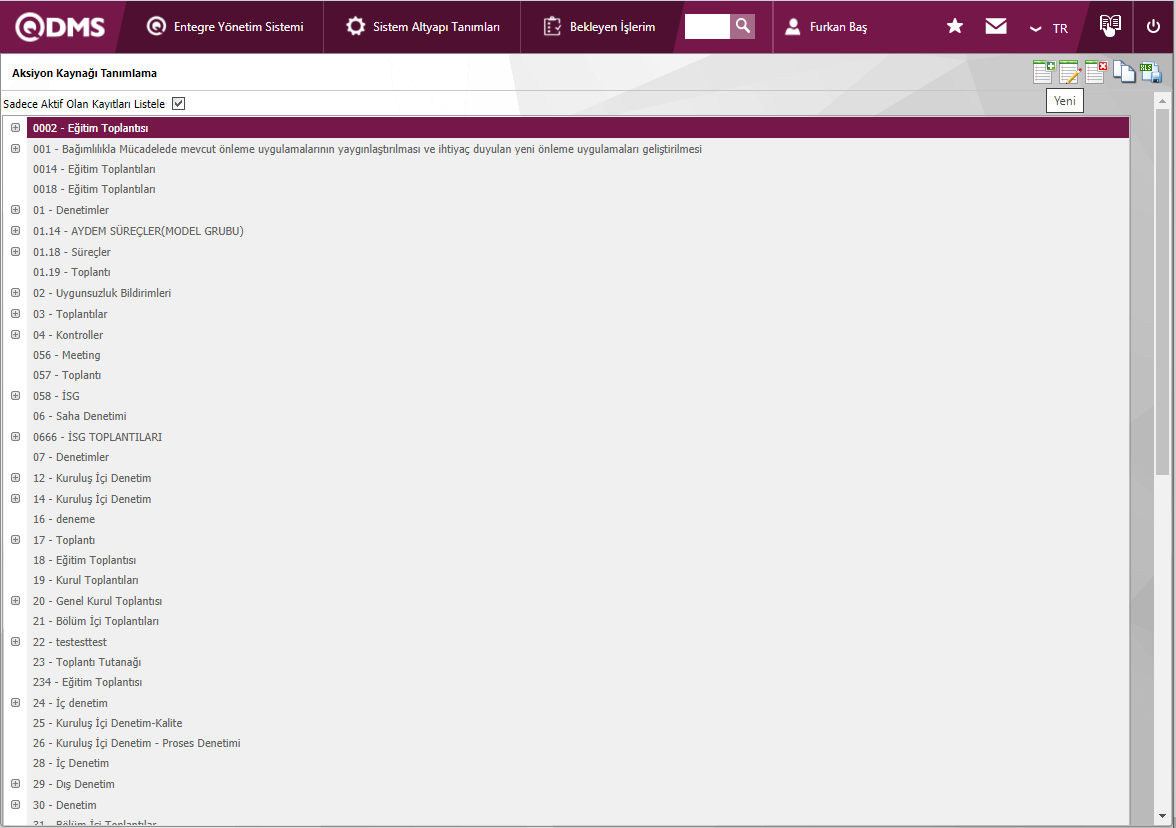This screenshot has height=828, width=1176.
Task: Expand the 20 - Genel Kurul Toplantısı node
Action: (15, 601)
